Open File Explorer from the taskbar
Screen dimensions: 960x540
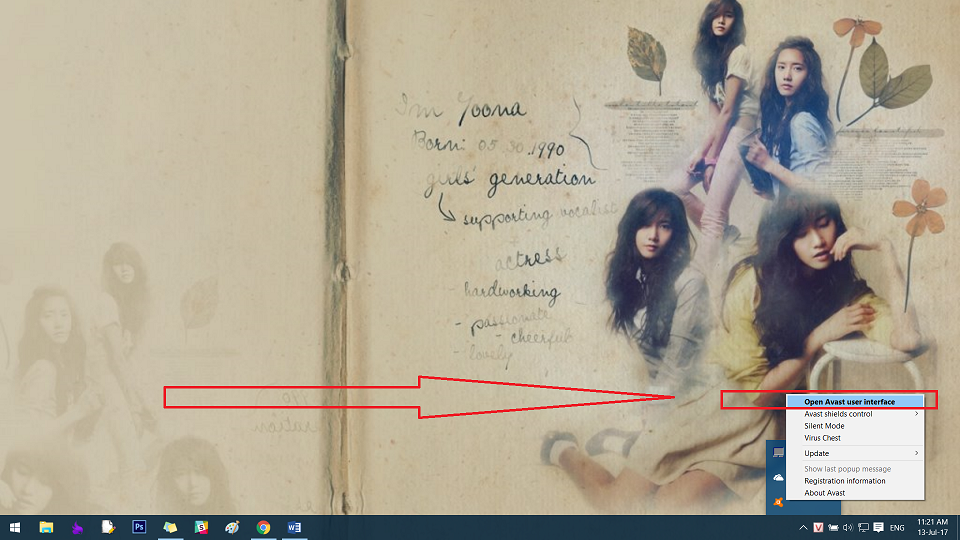pos(46,527)
